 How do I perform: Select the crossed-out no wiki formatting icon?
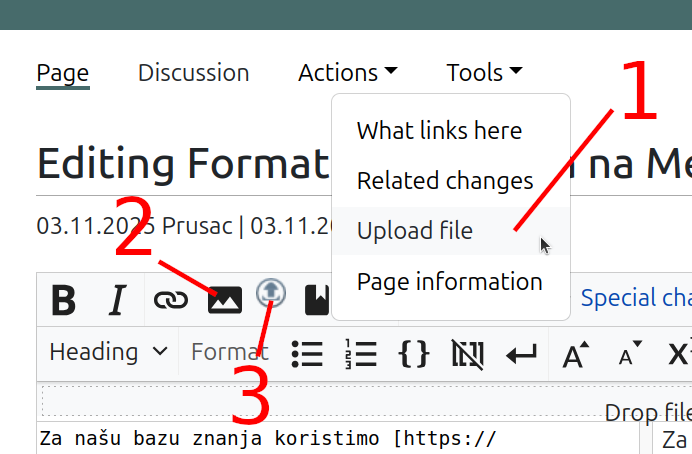coord(466,353)
